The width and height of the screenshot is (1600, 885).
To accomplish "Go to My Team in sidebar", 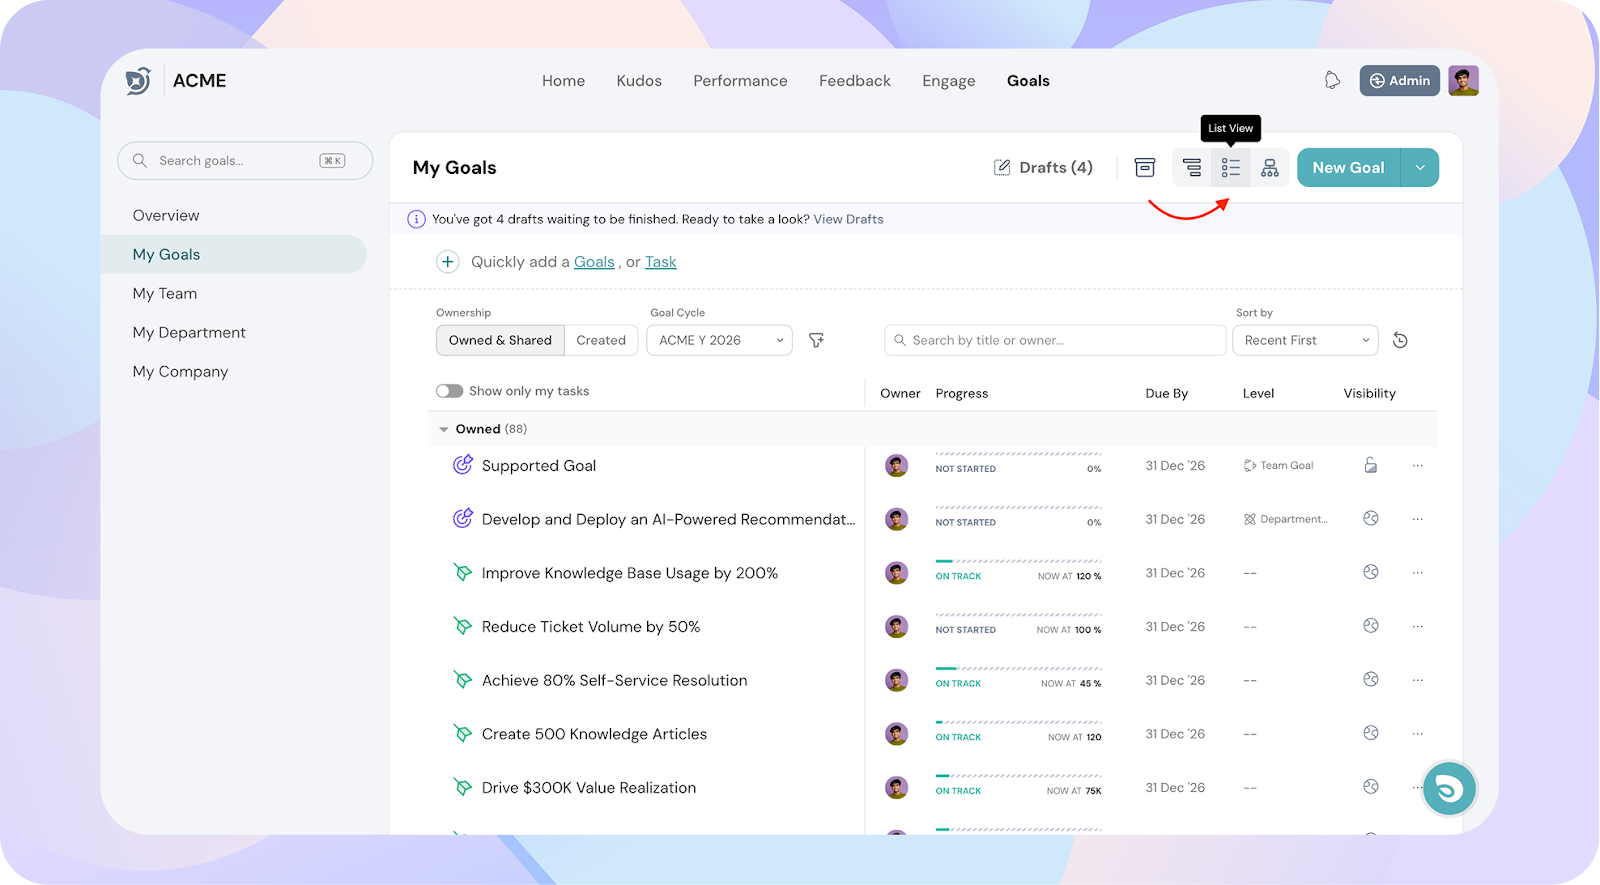I will tap(165, 293).
